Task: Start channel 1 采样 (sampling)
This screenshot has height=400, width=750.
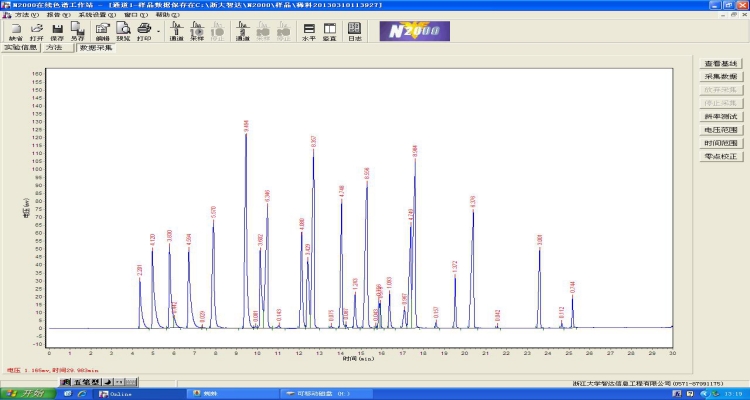Action: 197,31
